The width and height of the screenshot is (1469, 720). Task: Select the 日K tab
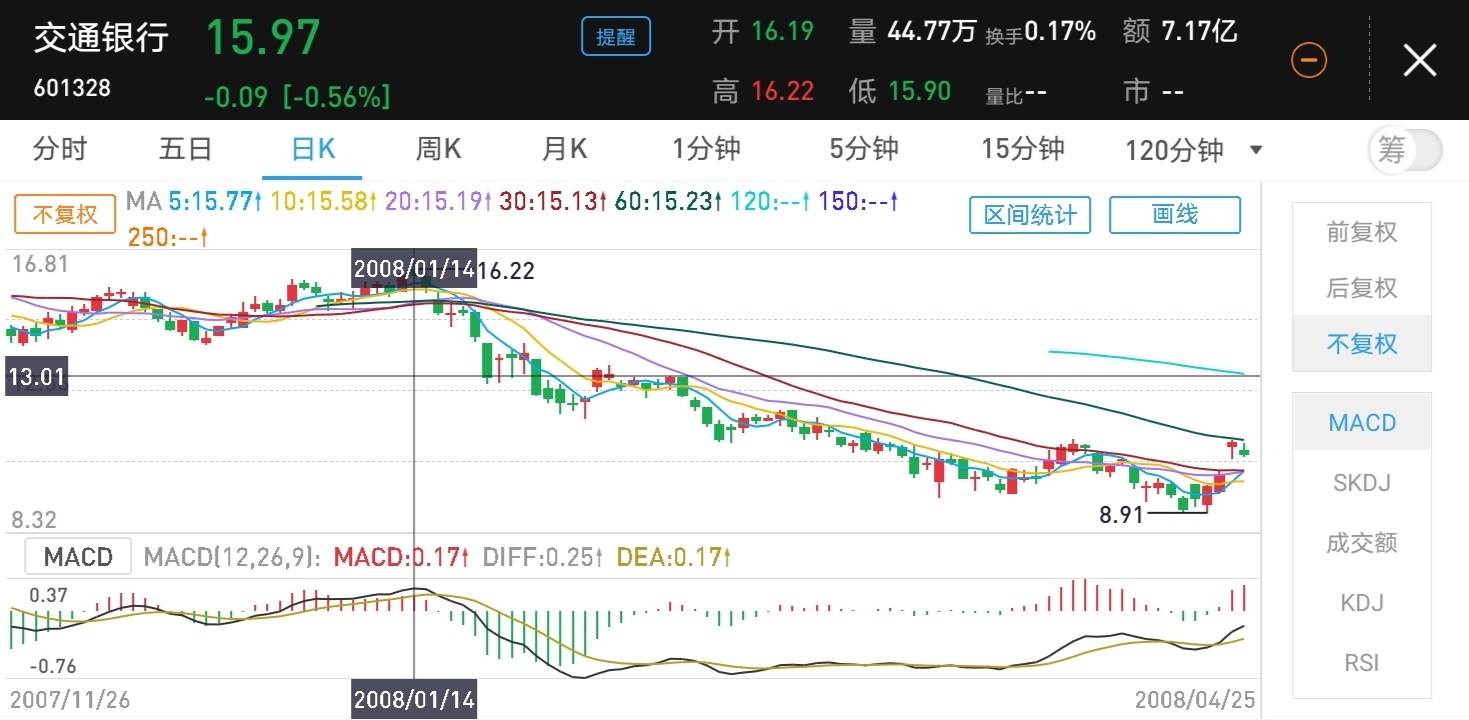click(x=313, y=150)
